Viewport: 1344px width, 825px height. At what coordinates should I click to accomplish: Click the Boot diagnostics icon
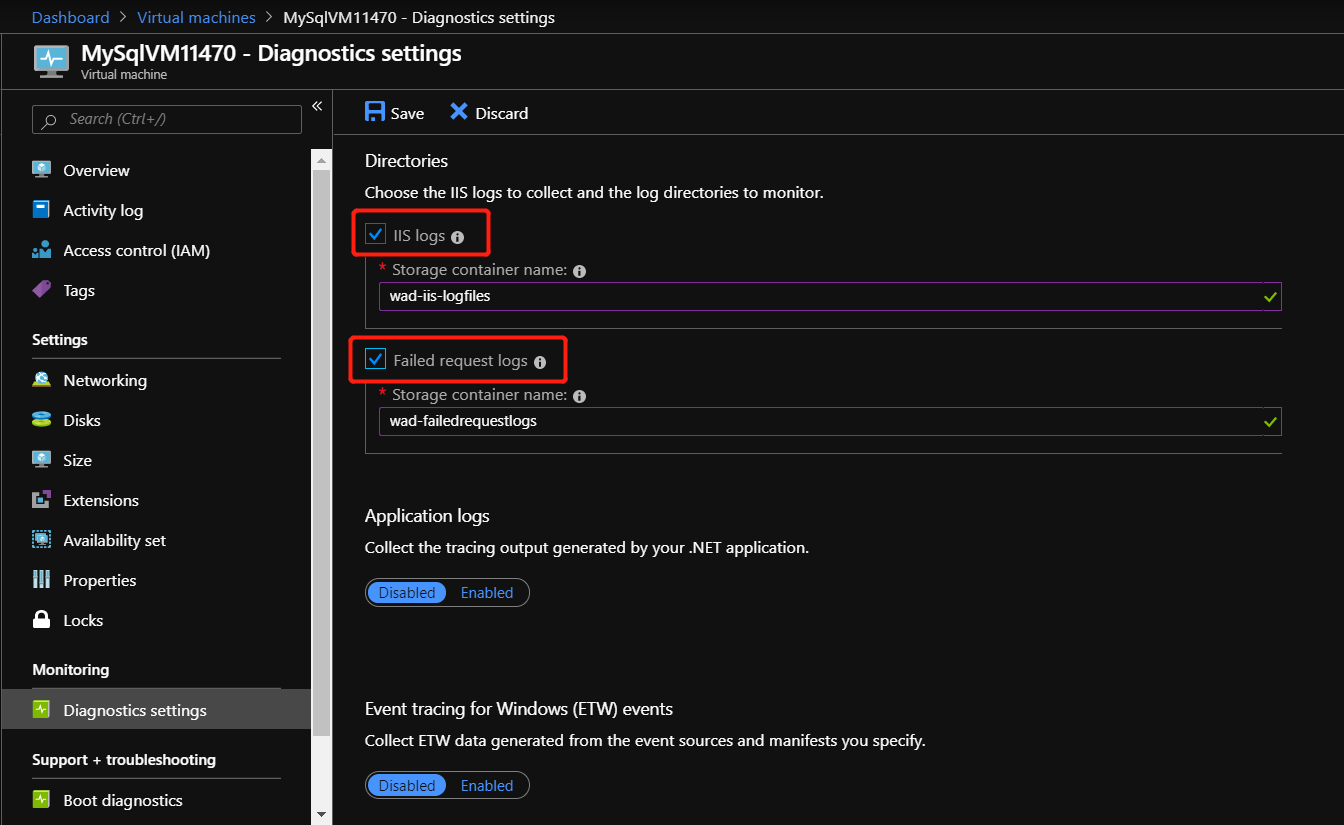tap(41, 800)
